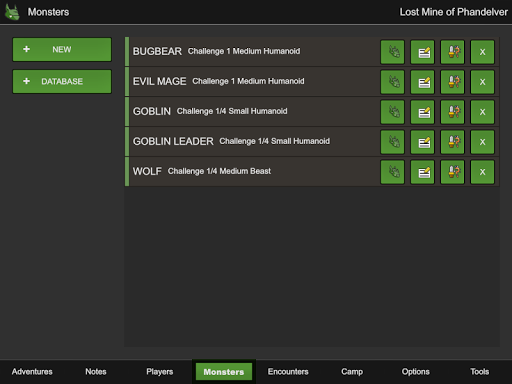Go to the Adventures tab
Viewport: 512px width, 384px height.
click(32, 372)
